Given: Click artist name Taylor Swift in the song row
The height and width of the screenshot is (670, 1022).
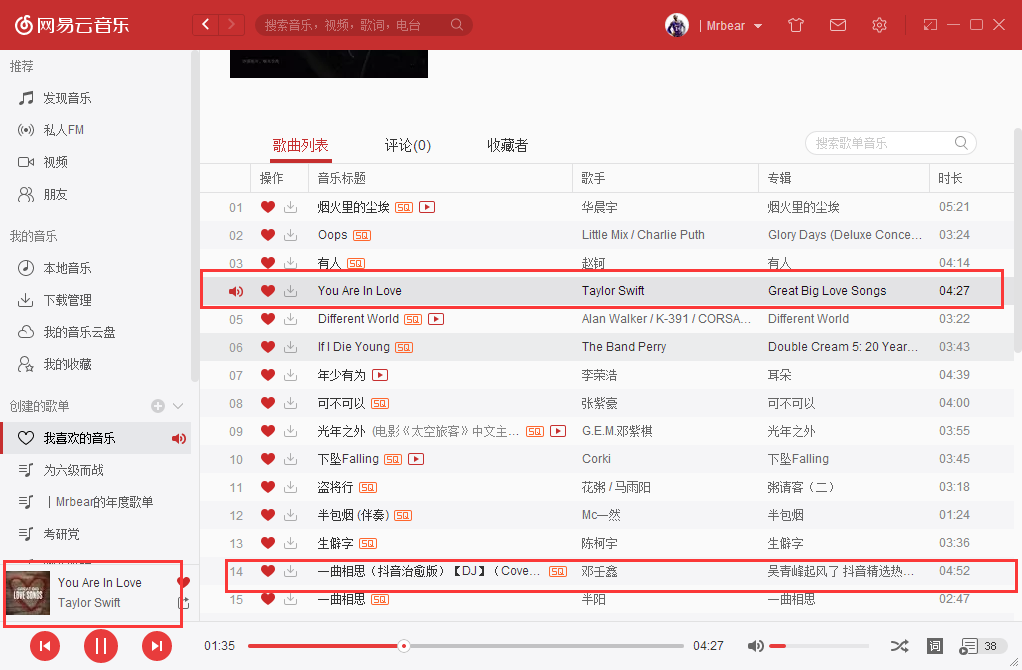Looking at the screenshot, I should pos(613,291).
